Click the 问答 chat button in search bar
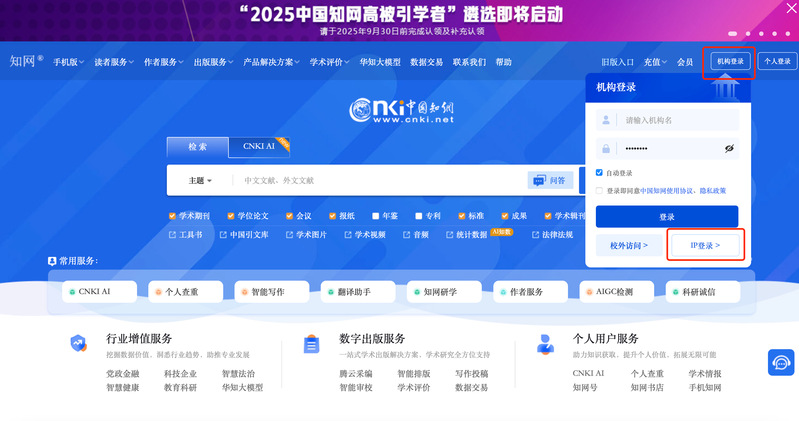This screenshot has height=421, width=799. tap(550, 180)
